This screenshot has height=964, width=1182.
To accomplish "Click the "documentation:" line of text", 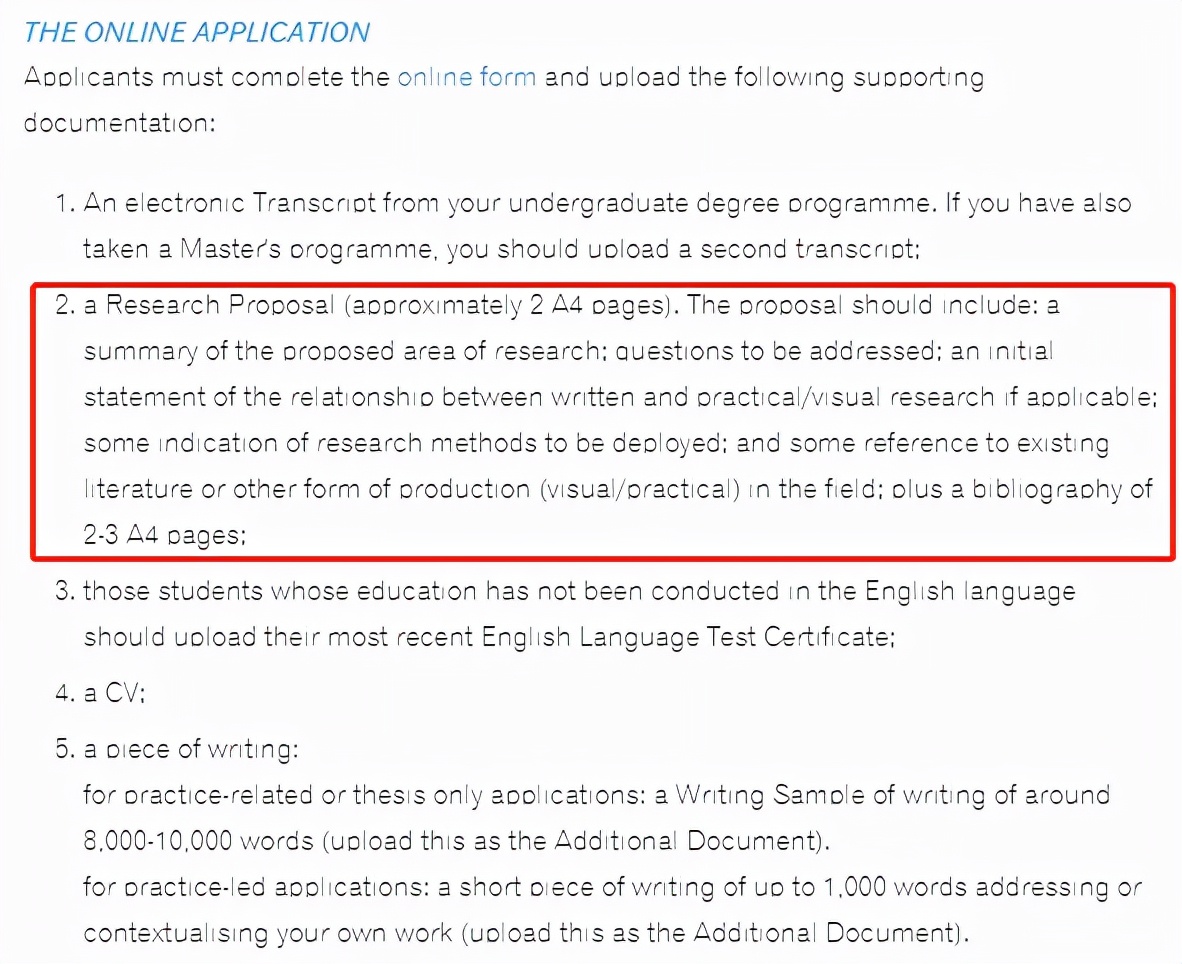I will coord(119,123).
